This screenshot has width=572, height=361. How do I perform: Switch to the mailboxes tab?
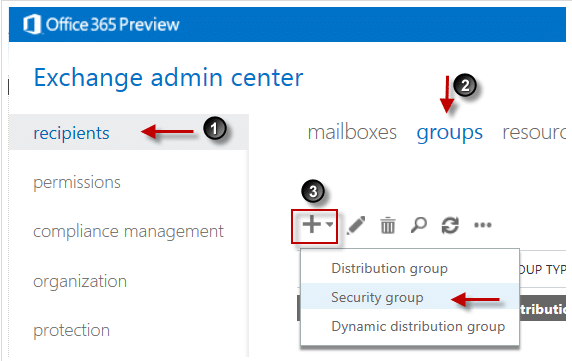coord(352,132)
